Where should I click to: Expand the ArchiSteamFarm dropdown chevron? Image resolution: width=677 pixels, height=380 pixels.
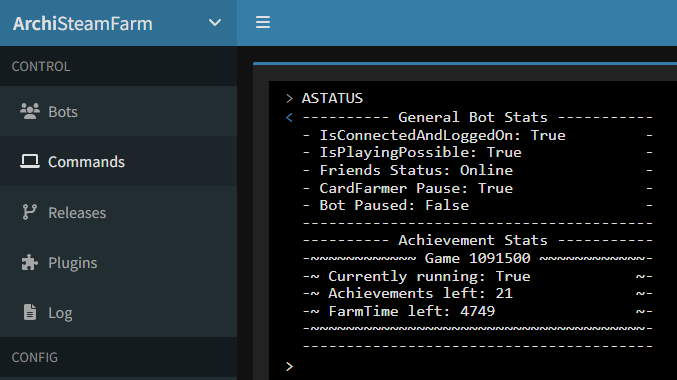point(215,22)
